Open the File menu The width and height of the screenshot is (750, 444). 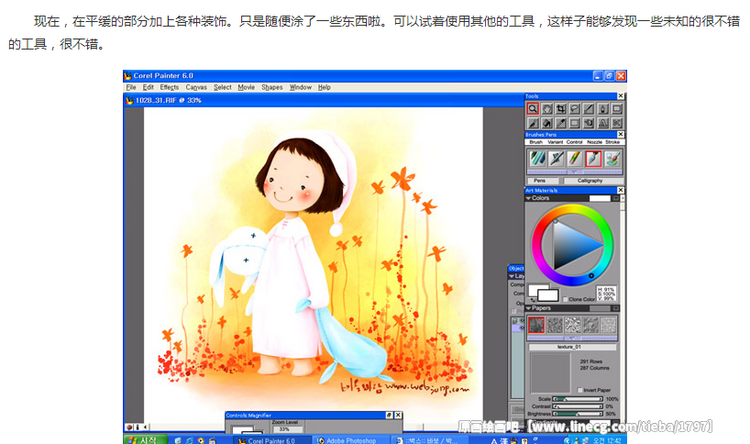pyautogui.click(x=131, y=87)
